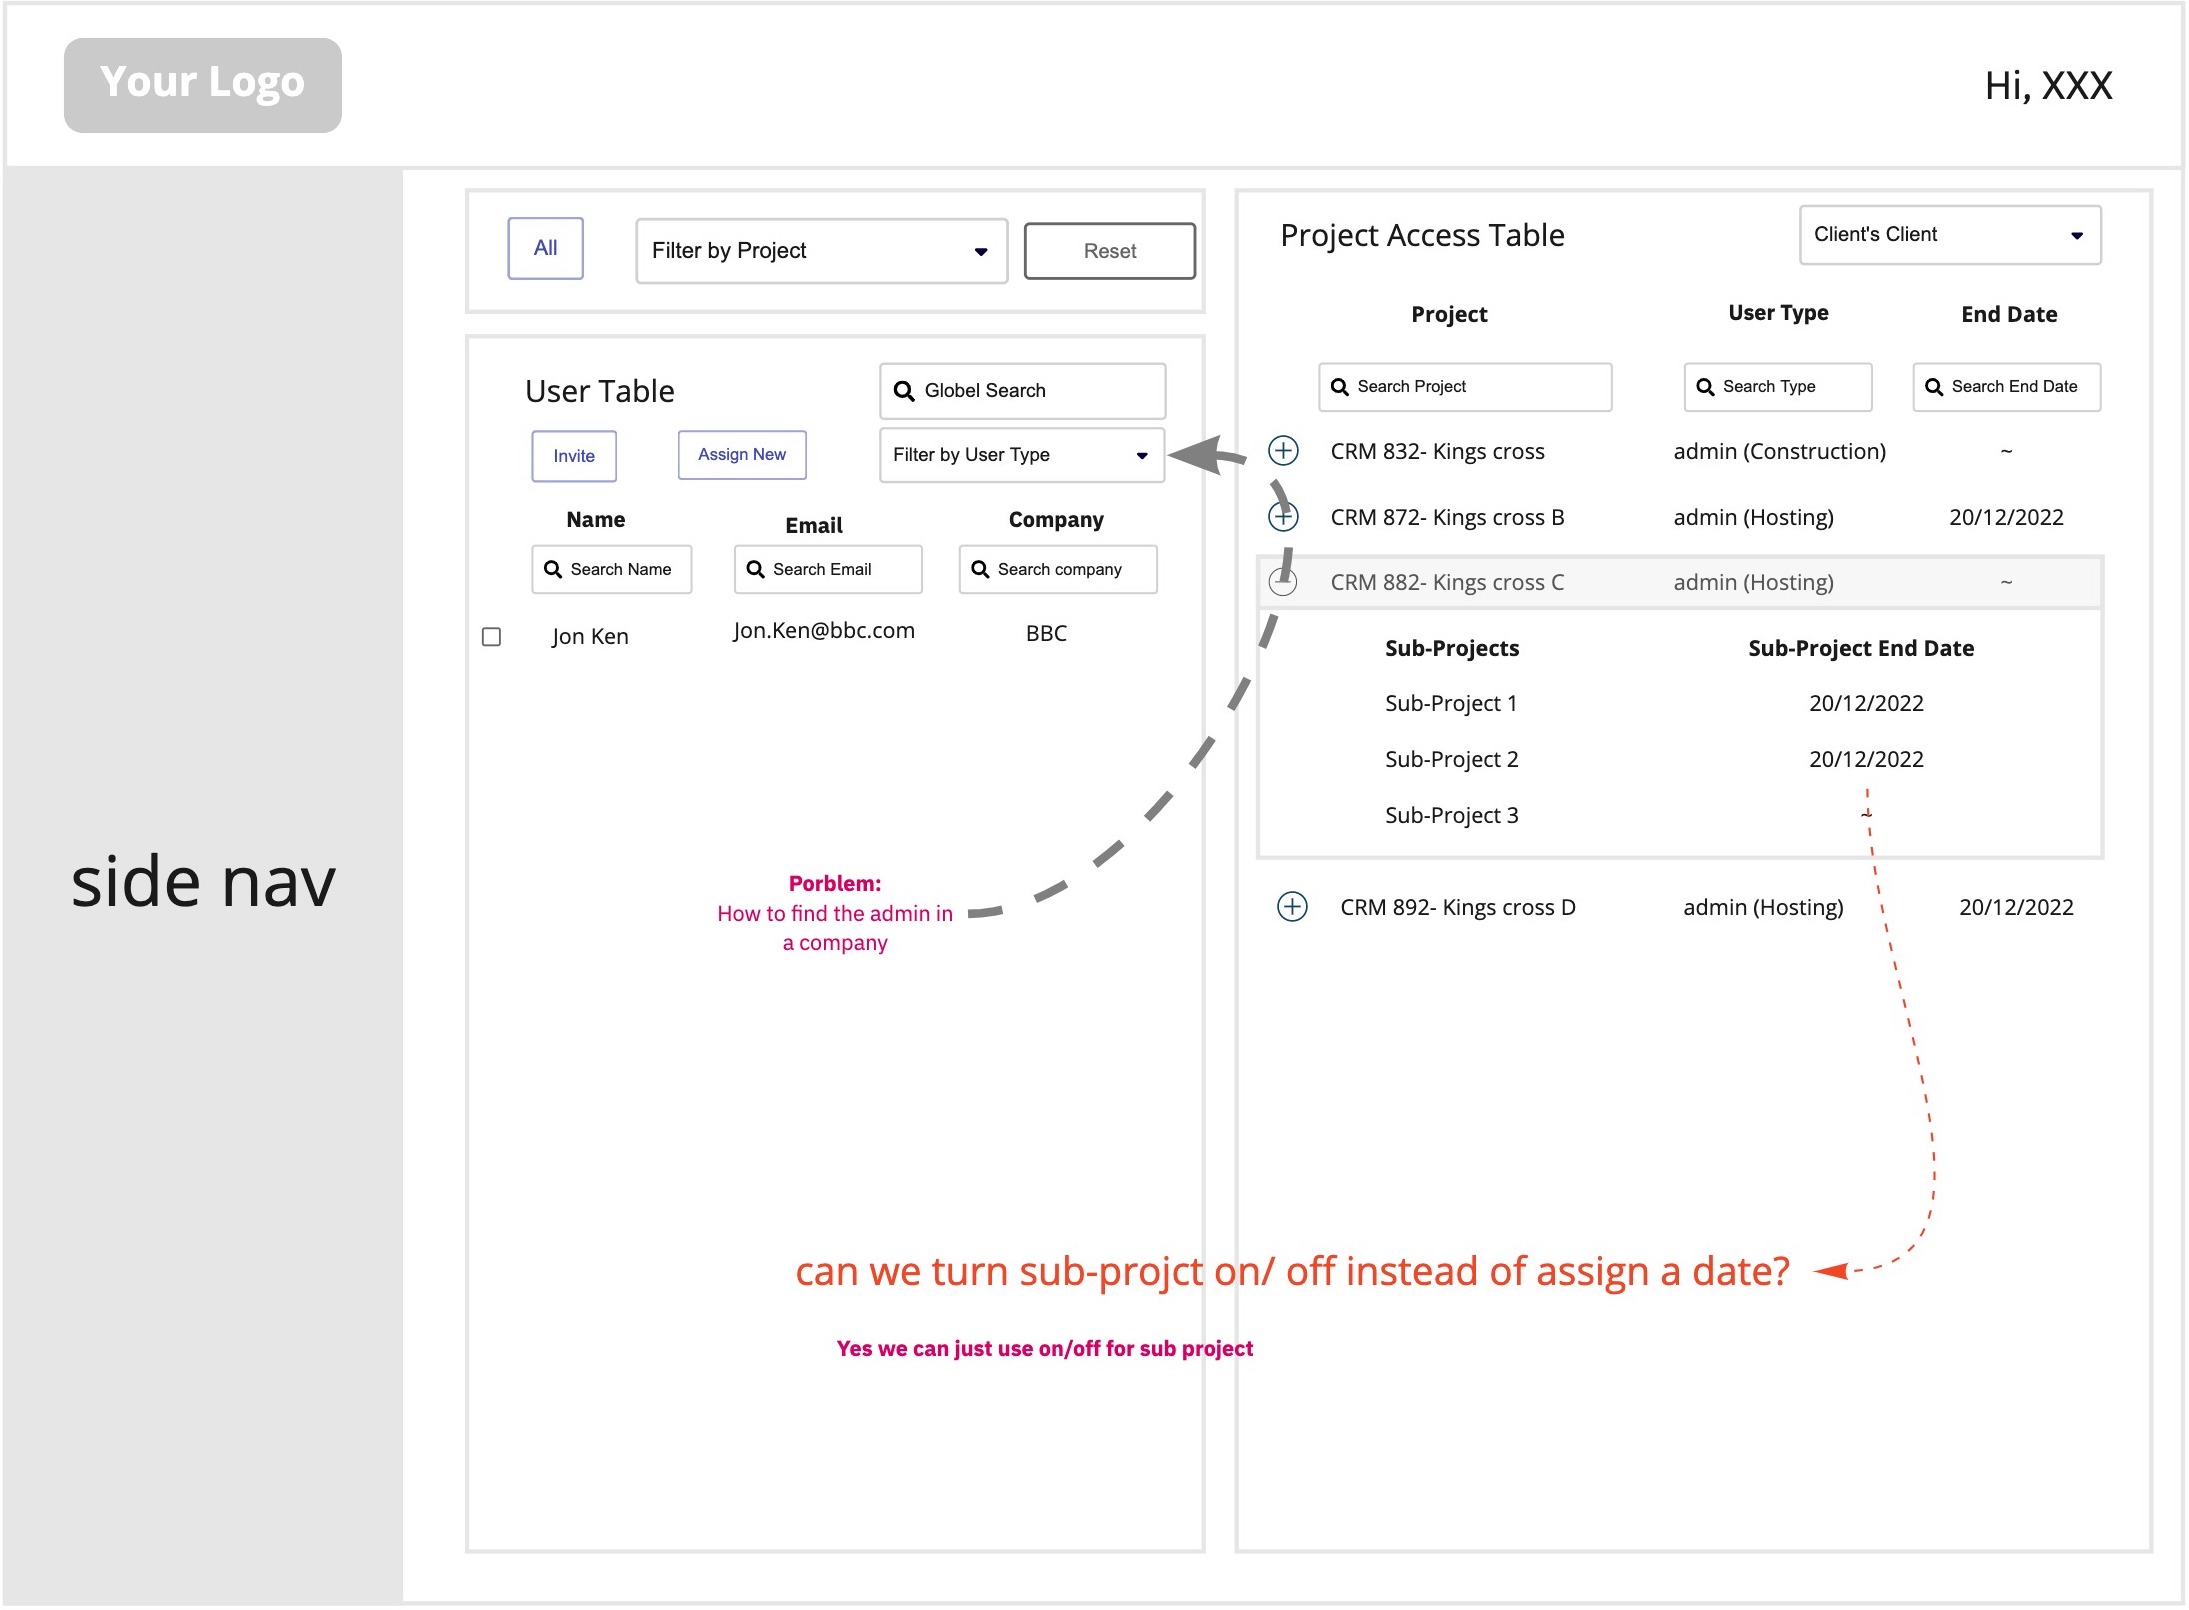The width and height of the screenshot is (2189, 1610).
Task: Open the Filter by Project dropdown
Action: tap(821, 251)
